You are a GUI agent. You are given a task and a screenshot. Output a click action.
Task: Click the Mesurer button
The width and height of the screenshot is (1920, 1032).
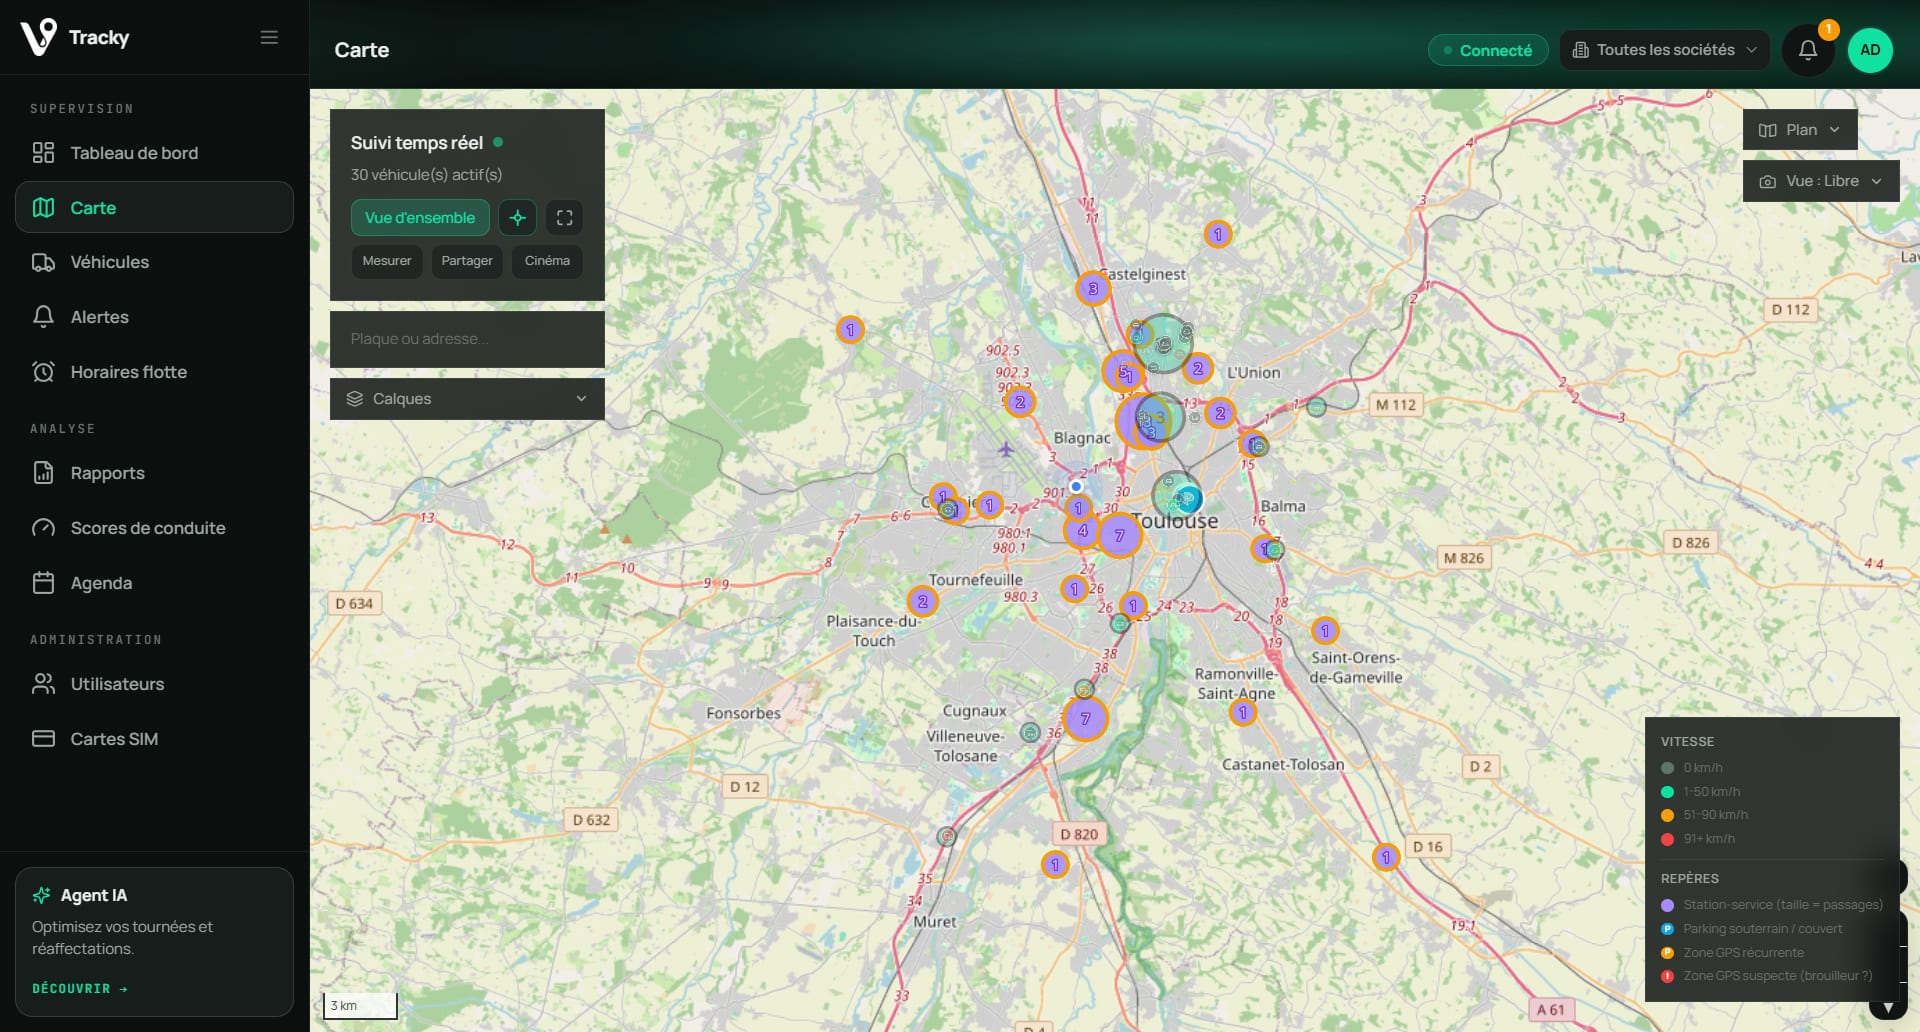click(x=387, y=261)
